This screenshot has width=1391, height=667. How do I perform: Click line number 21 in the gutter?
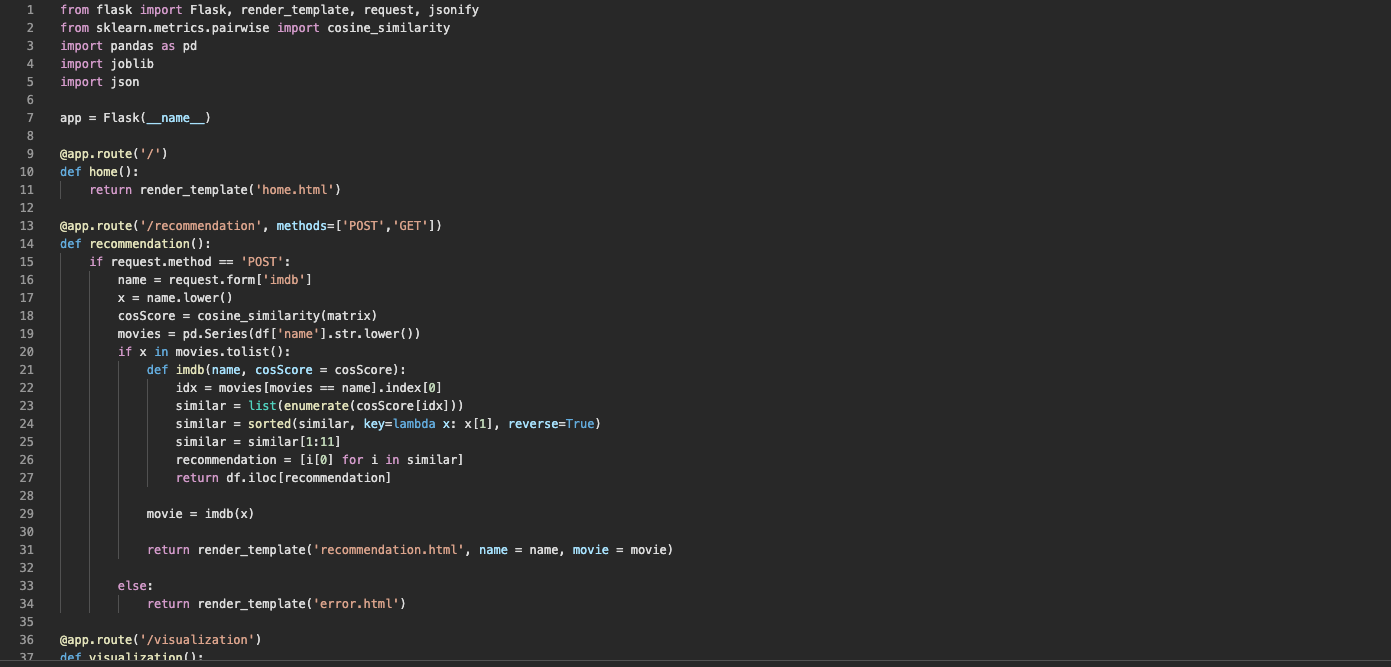coord(27,370)
